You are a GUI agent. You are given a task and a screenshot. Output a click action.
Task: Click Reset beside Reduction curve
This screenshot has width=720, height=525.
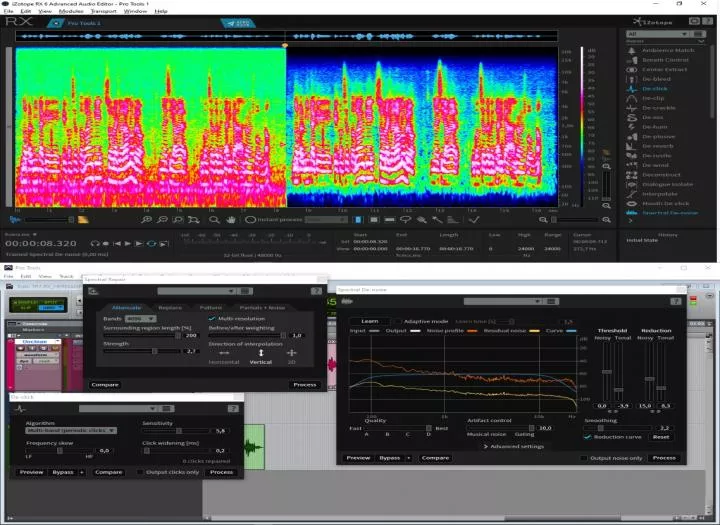pos(661,437)
